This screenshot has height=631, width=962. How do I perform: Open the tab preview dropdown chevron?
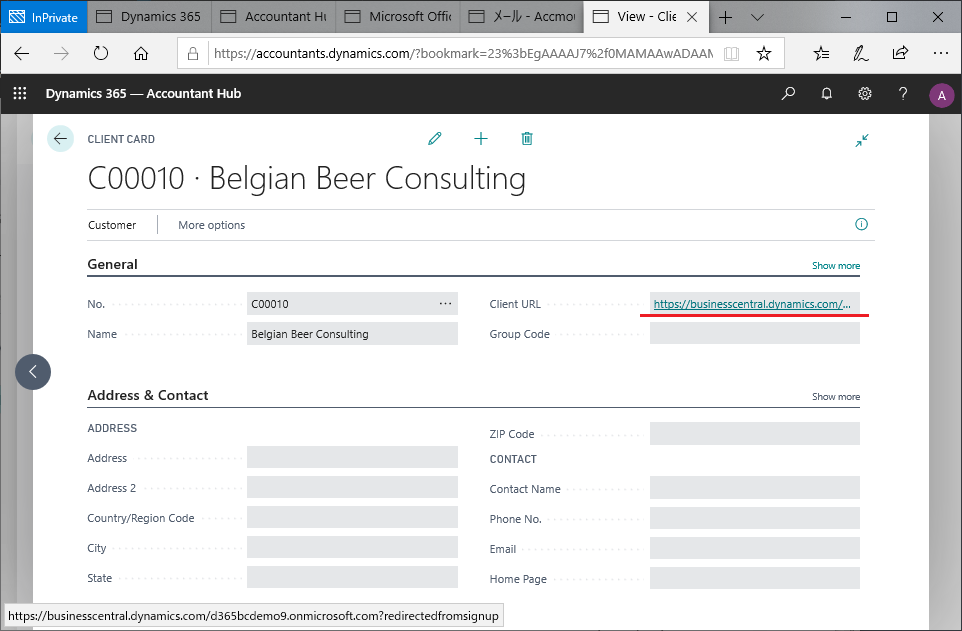tap(758, 17)
